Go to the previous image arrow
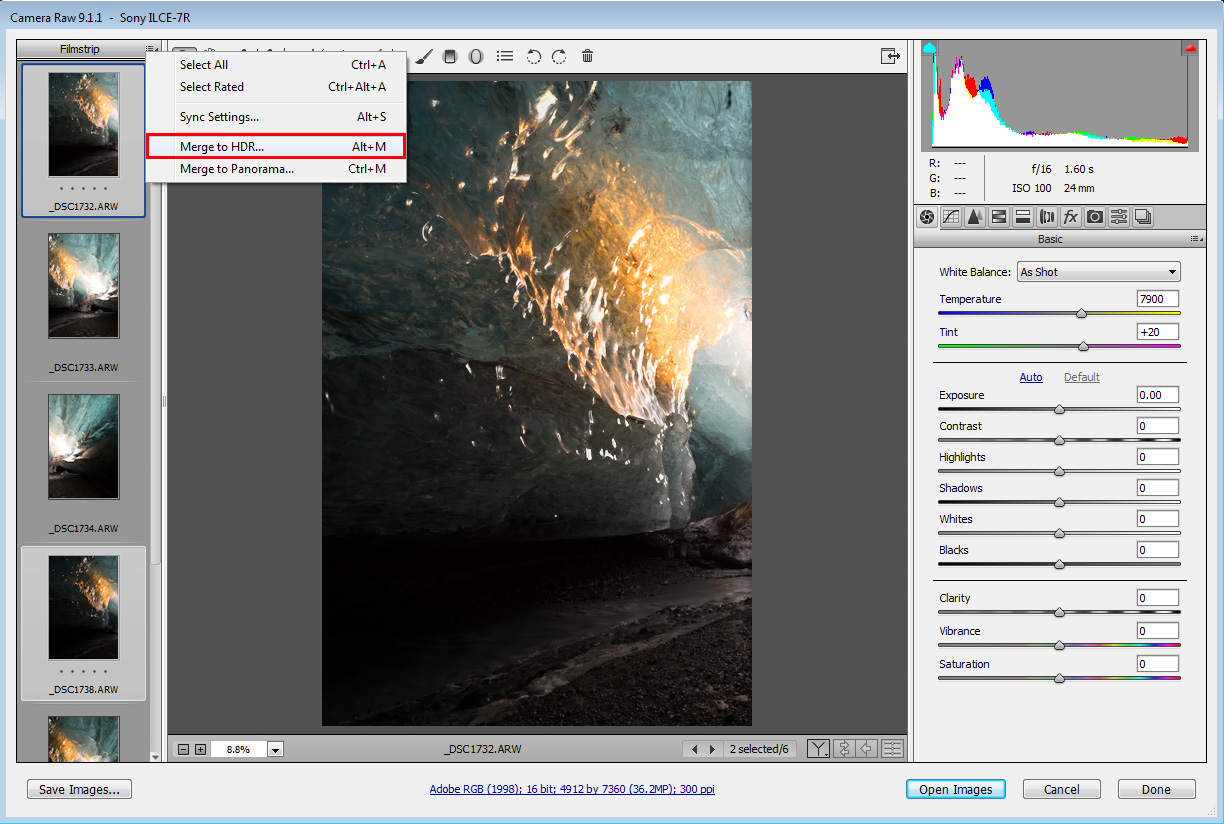Image resolution: width=1224 pixels, height=824 pixels. [695, 749]
